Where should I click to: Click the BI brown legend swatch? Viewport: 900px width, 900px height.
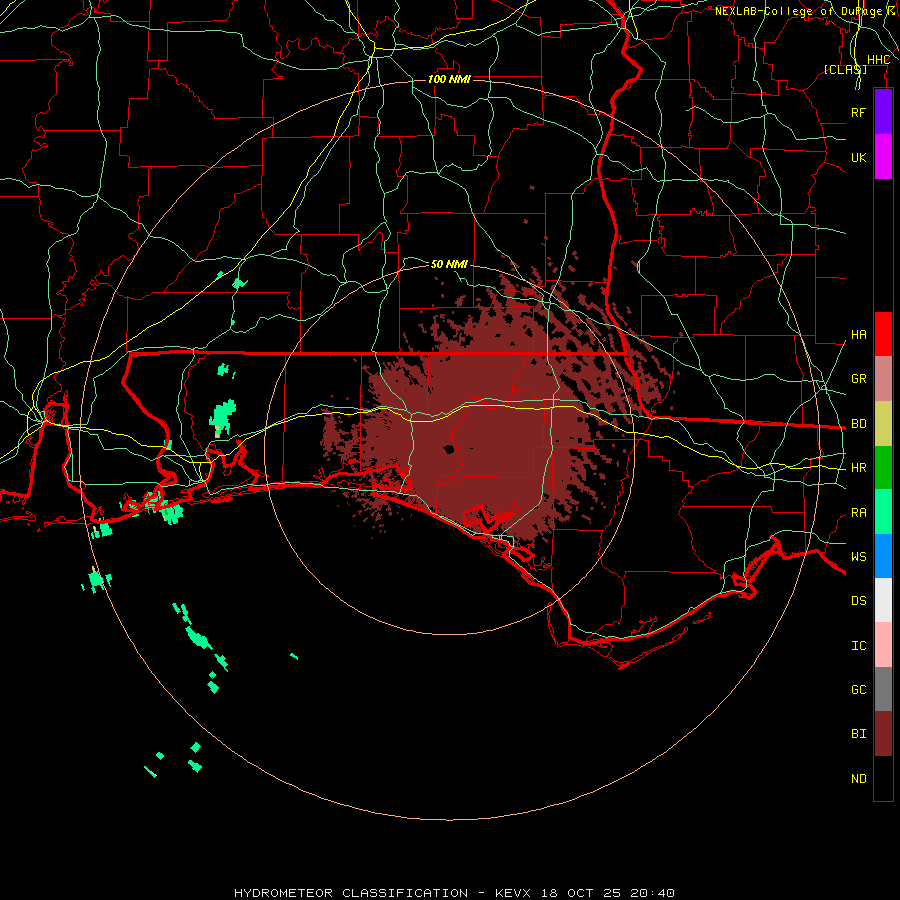883,734
